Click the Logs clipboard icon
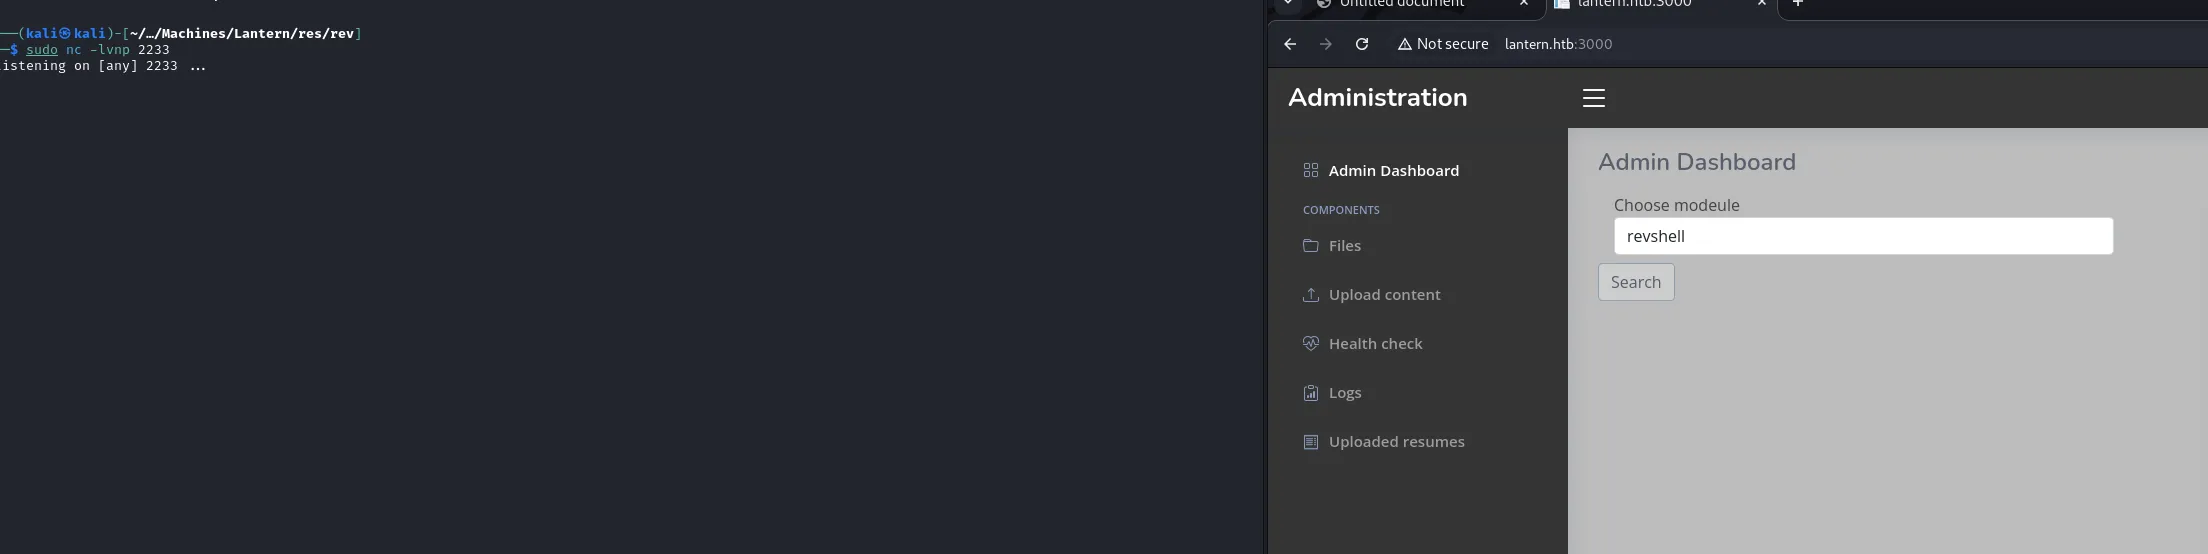This screenshot has width=2208, height=554. click(1311, 392)
